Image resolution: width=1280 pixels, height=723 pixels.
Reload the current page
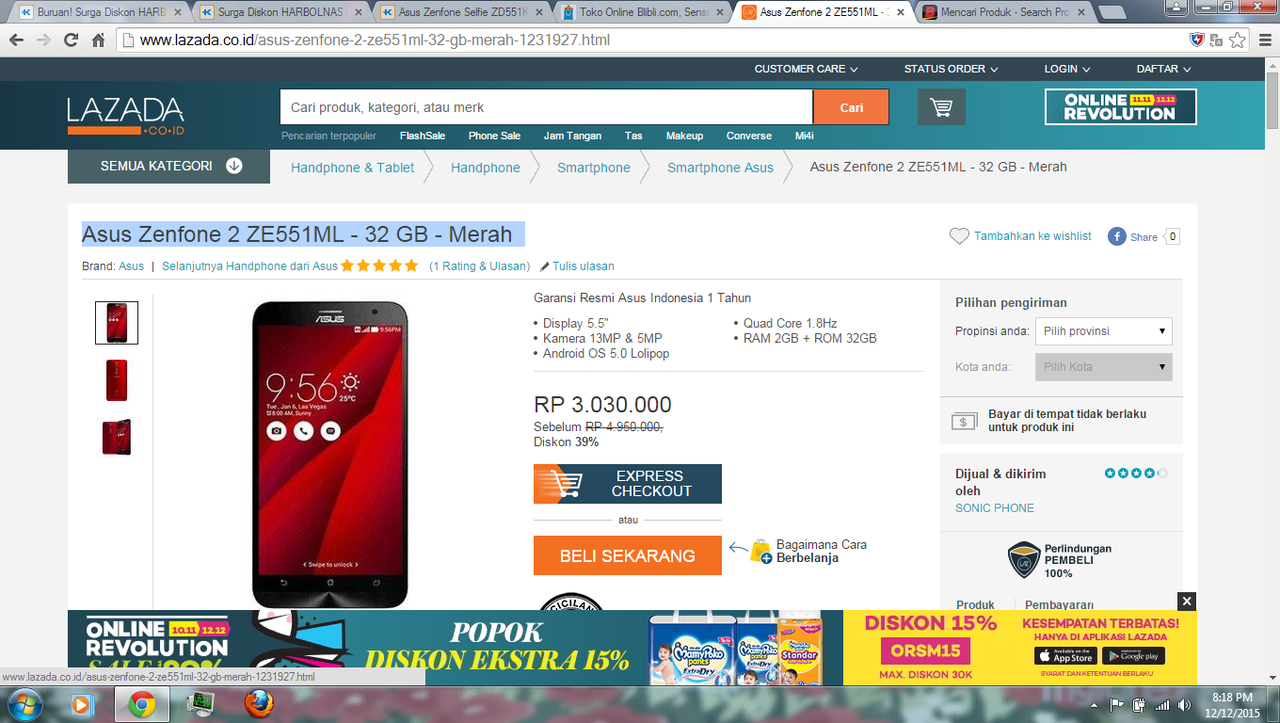[x=71, y=40]
